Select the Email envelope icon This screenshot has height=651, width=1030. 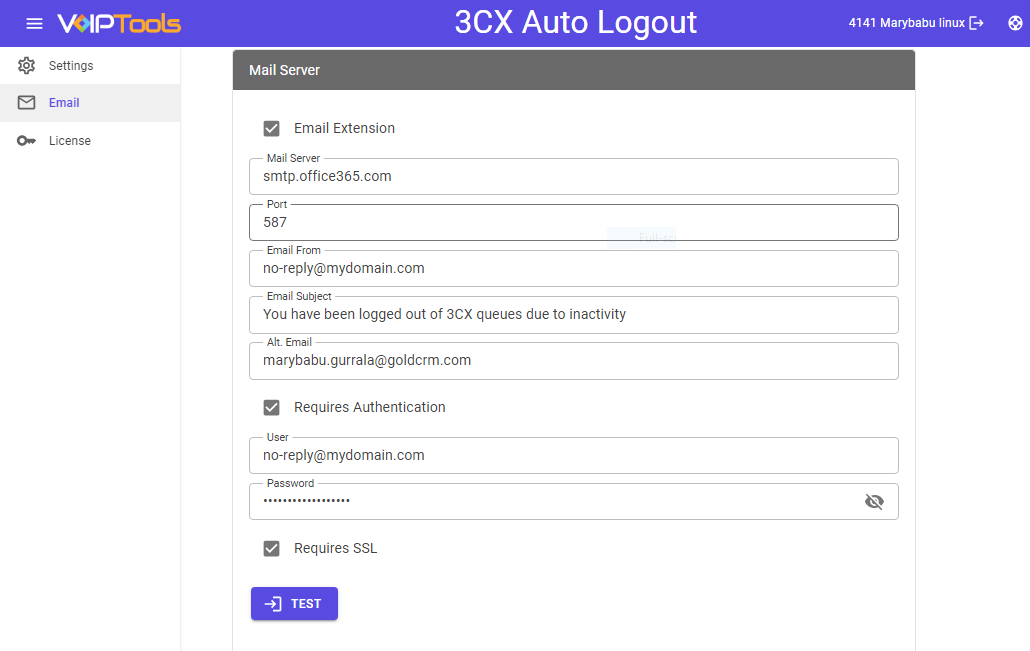click(x=27, y=102)
